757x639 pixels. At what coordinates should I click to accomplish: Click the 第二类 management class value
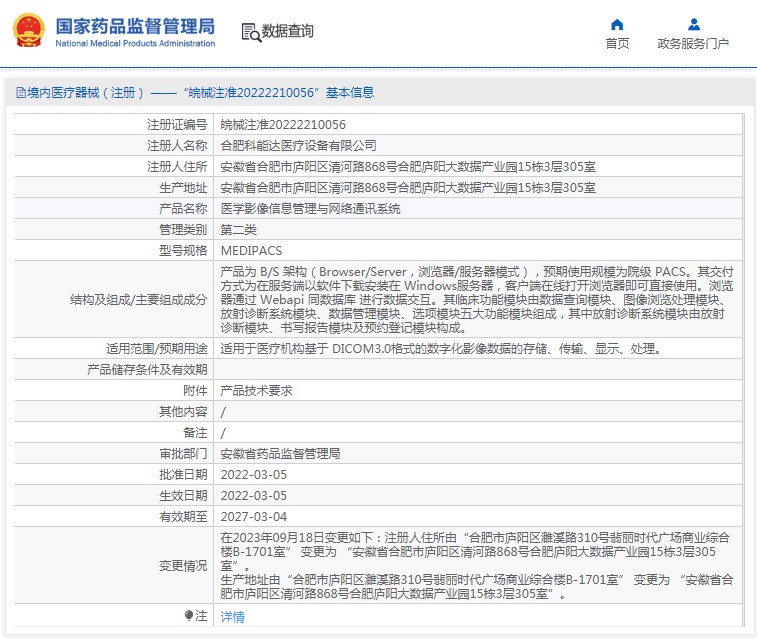tap(238, 229)
